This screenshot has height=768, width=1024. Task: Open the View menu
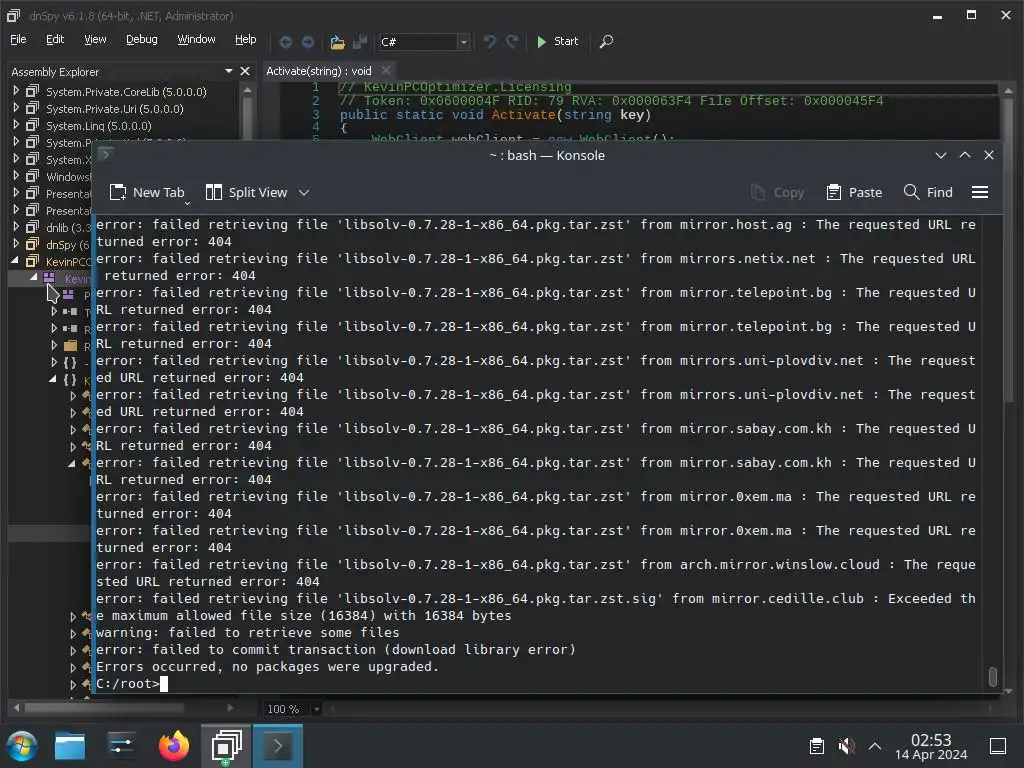pos(95,39)
